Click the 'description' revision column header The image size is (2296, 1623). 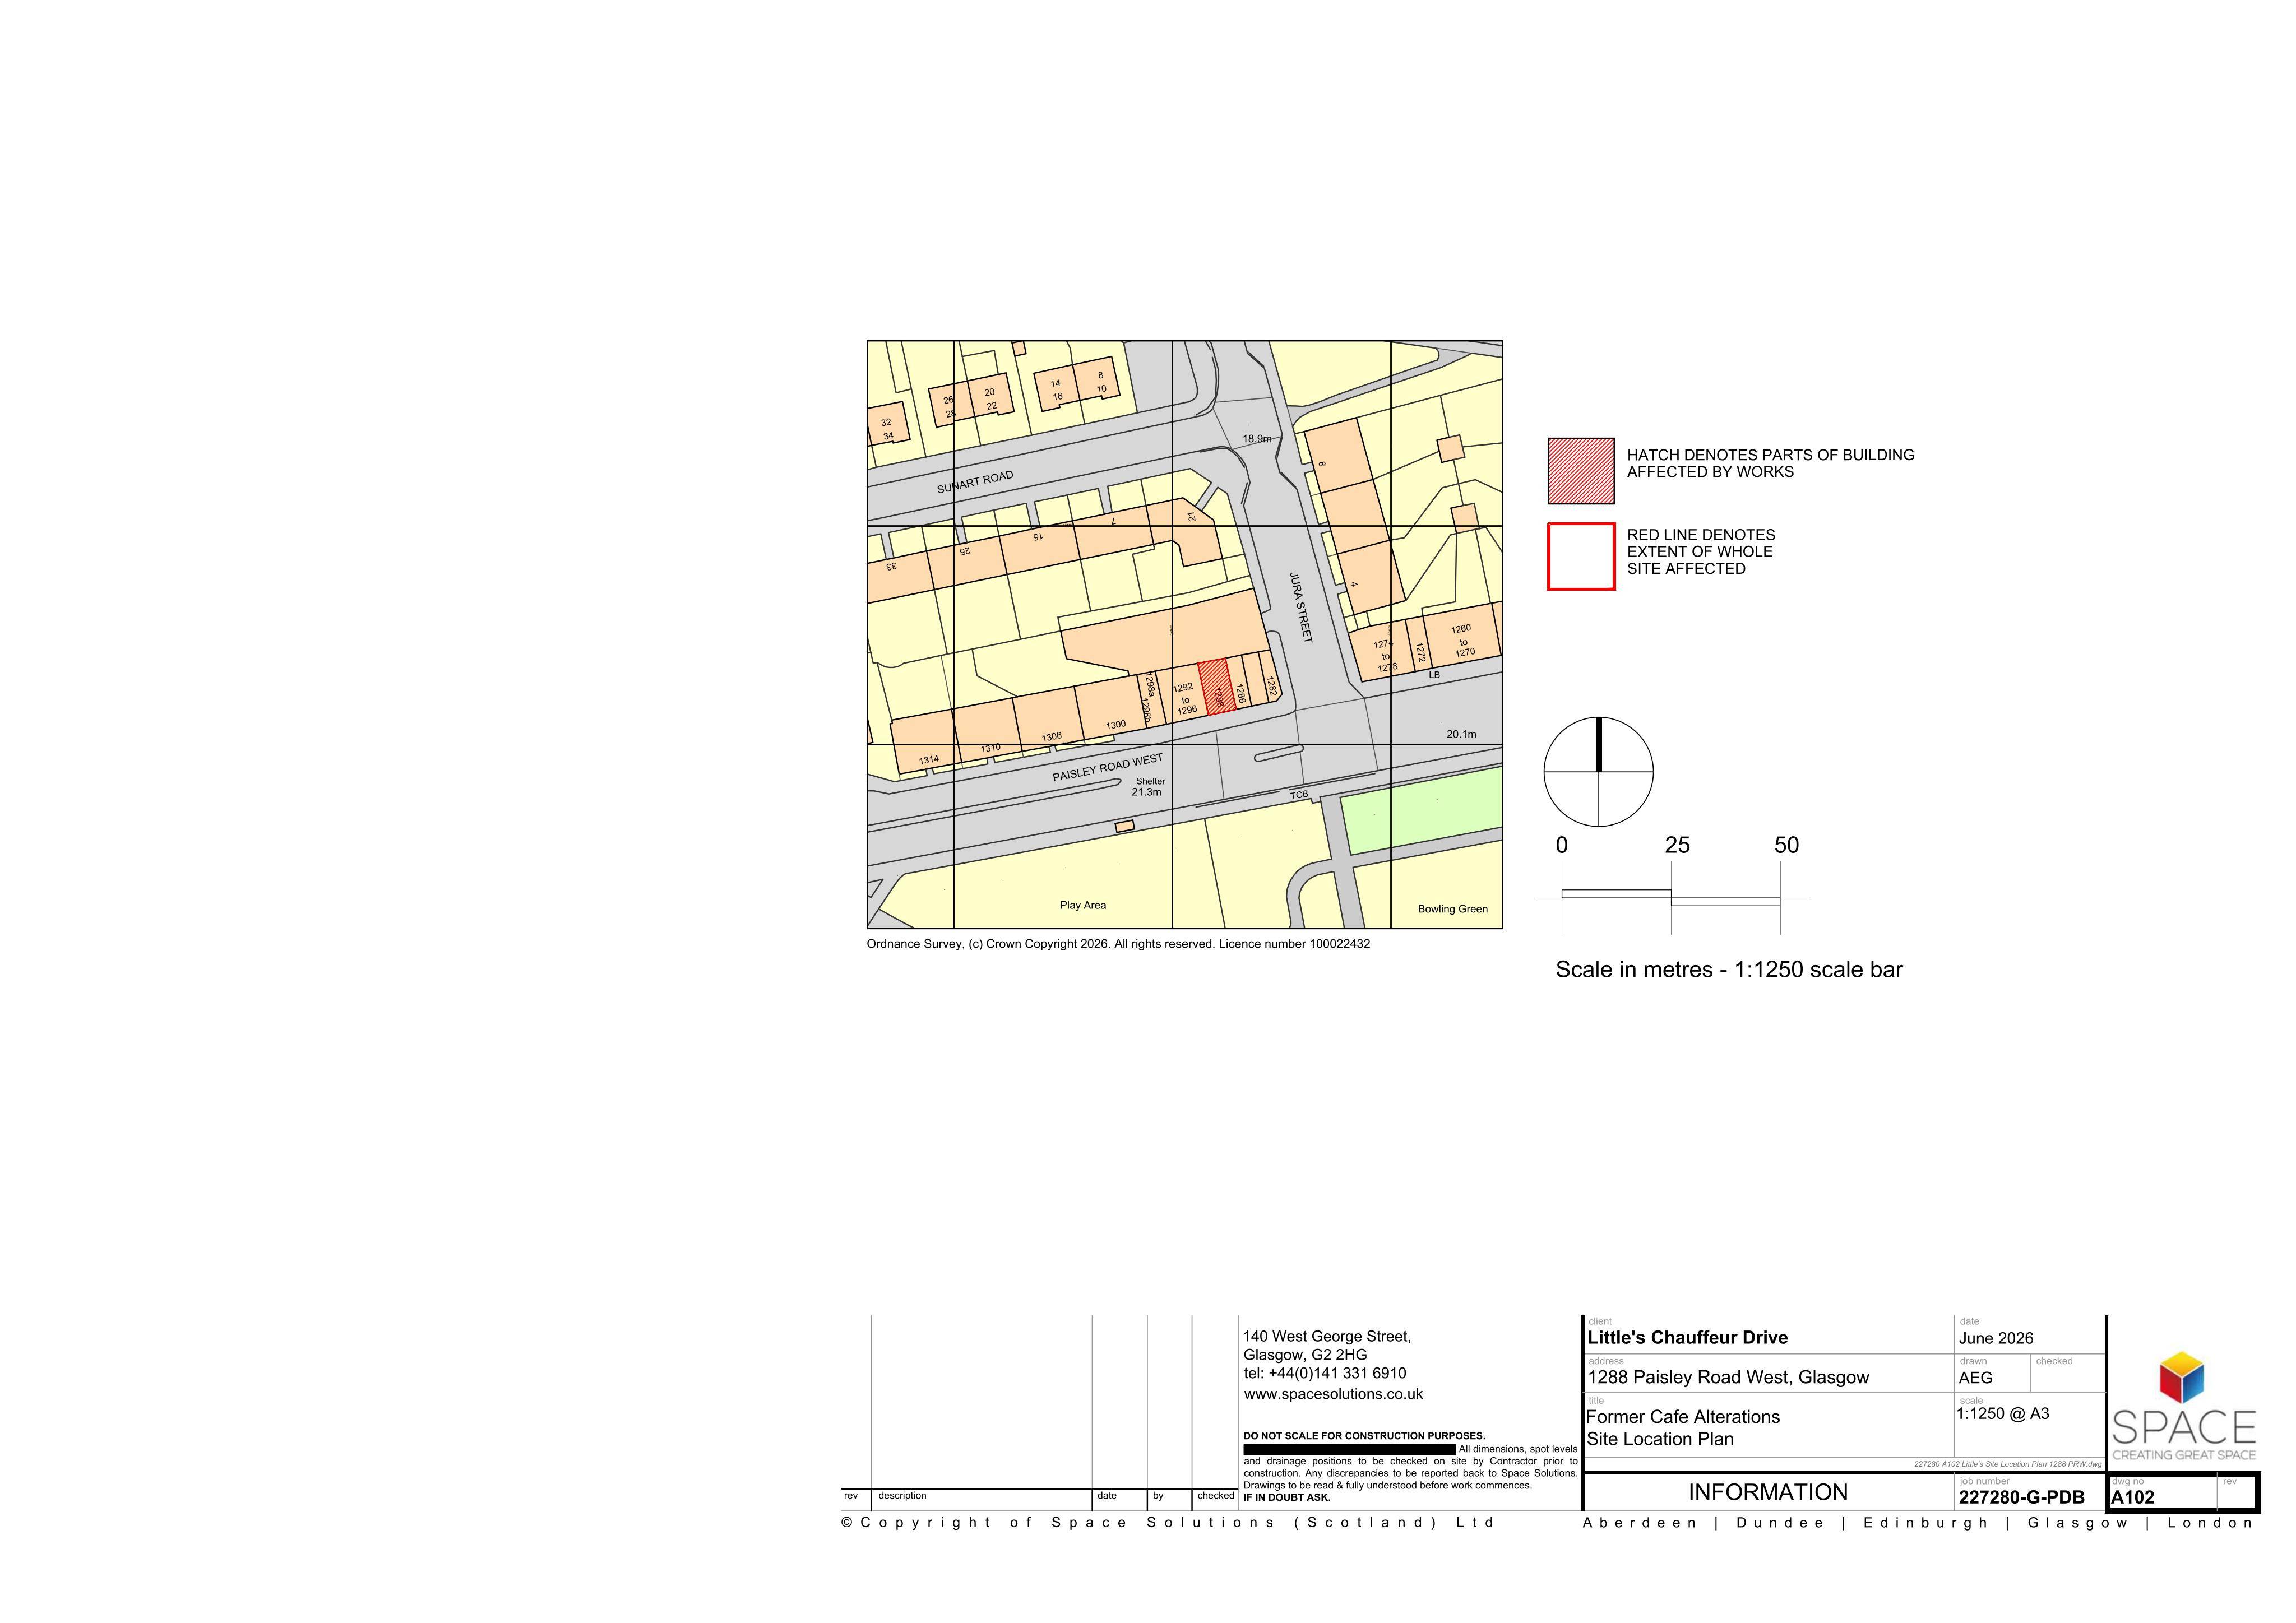(902, 1496)
